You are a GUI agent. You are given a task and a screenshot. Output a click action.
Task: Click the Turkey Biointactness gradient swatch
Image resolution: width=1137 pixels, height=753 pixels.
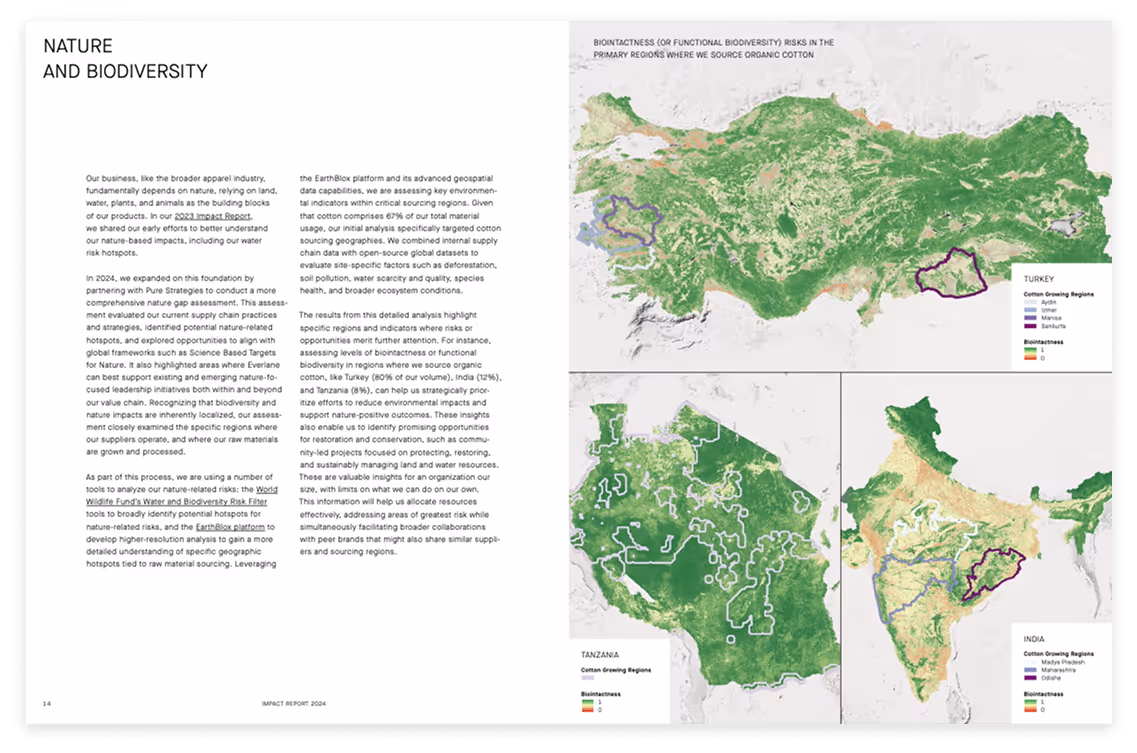(x=1030, y=354)
